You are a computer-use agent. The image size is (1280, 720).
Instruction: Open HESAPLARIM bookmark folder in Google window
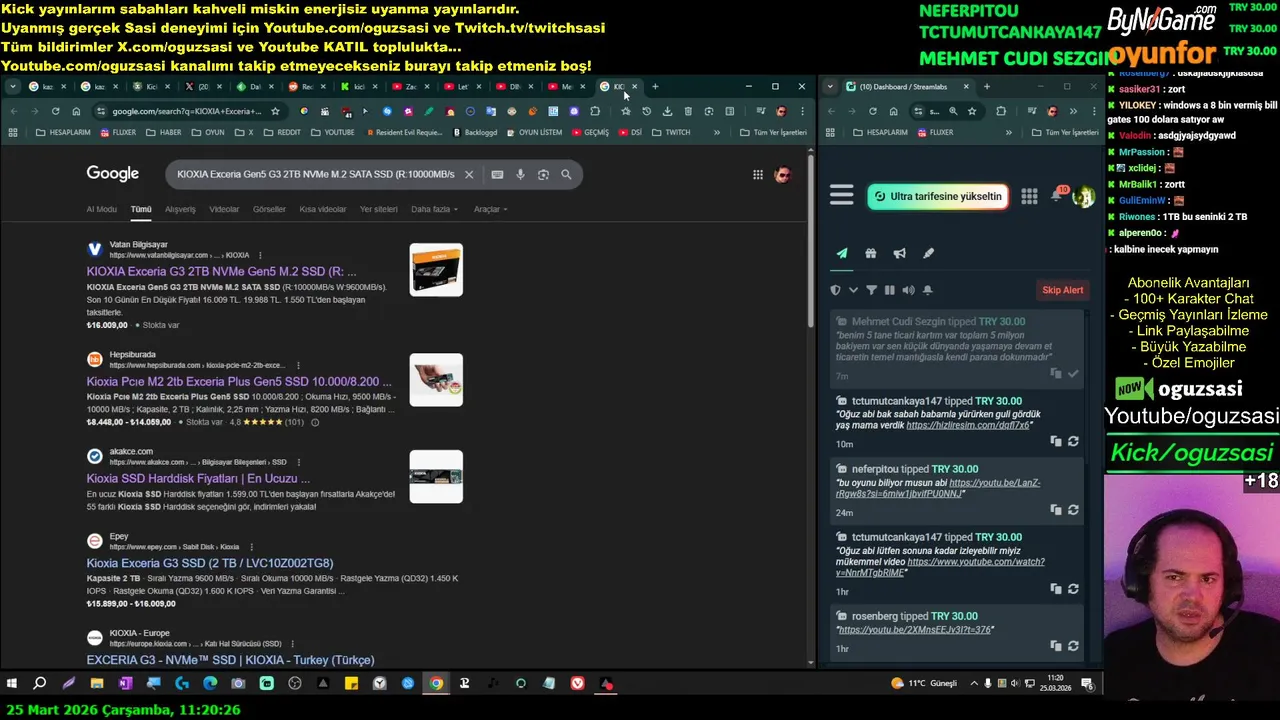63,132
